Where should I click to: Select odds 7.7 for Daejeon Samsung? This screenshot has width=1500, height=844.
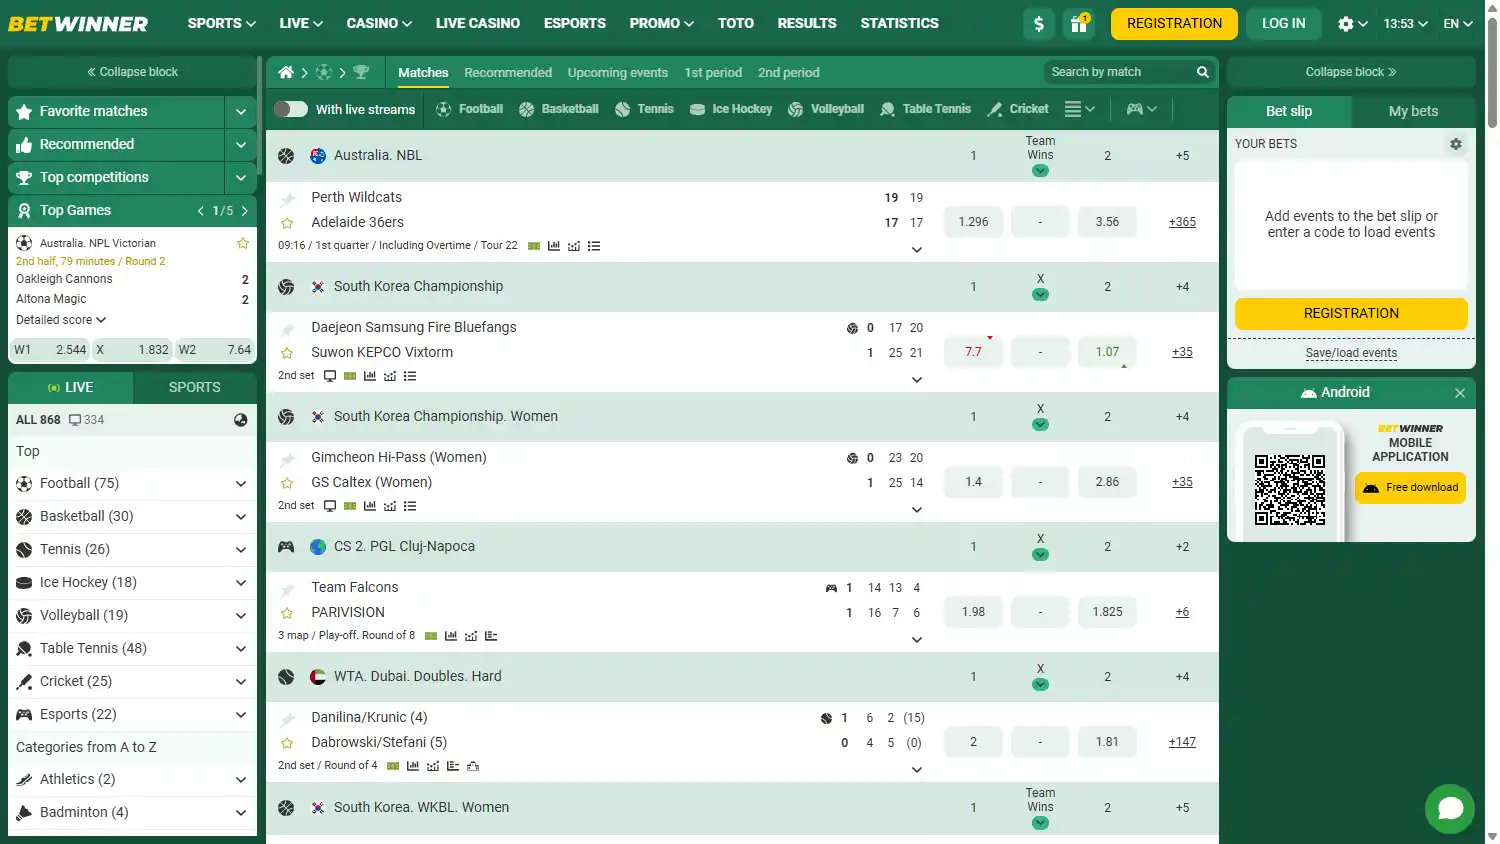[x=973, y=352]
